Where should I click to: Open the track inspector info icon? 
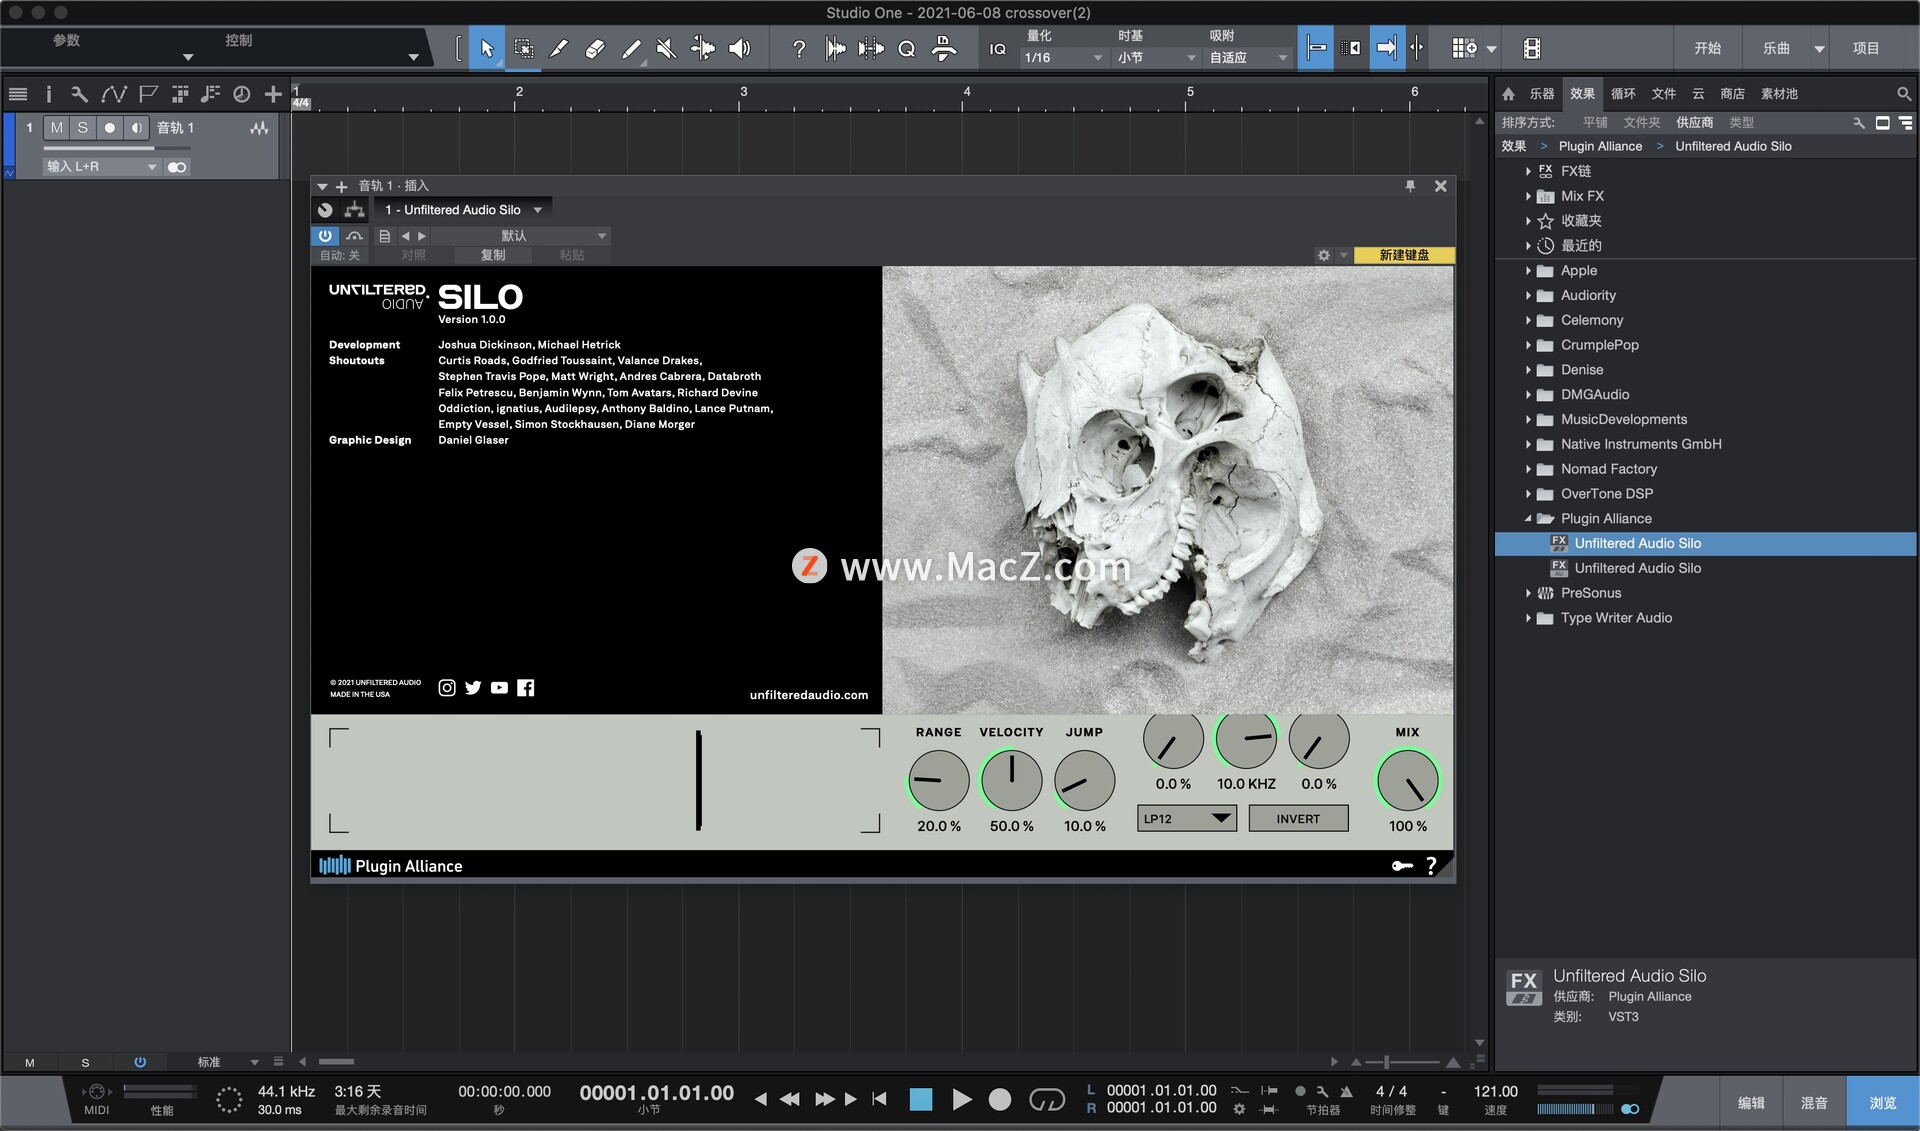48,94
